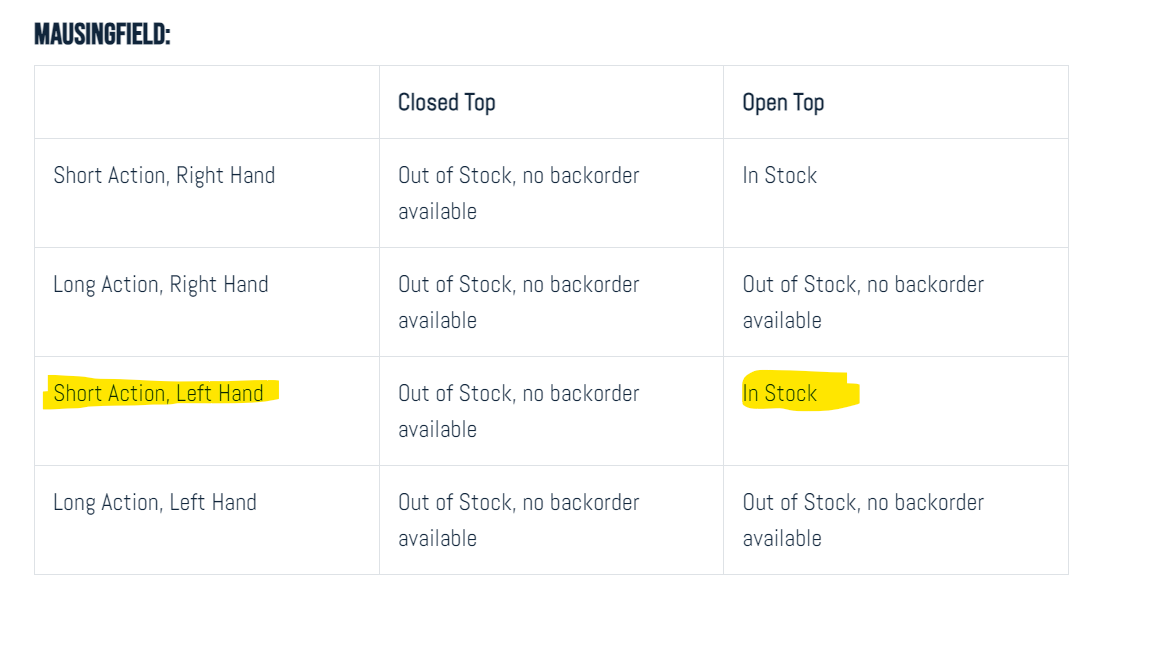The image size is (1171, 670).
Task: Click Open Top status for Long Action Right Hand
Action: tap(863, 303)
